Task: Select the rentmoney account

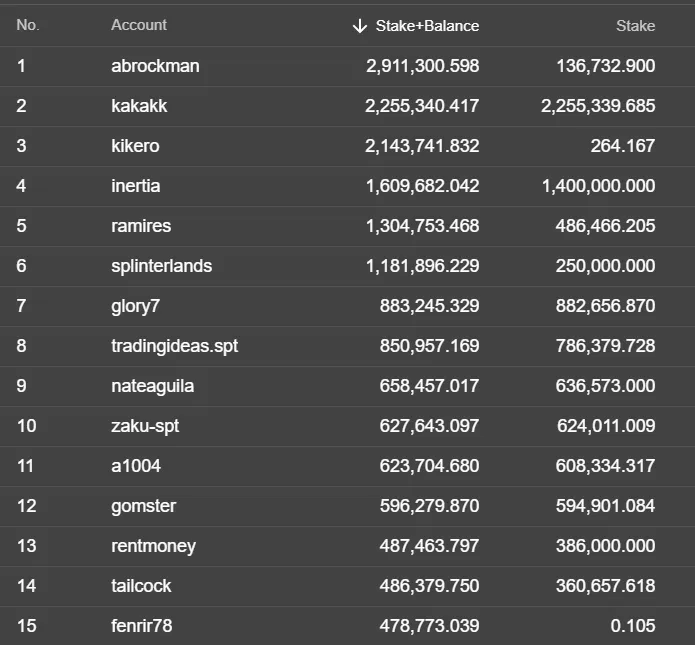Action: click(x=153, y=547)
